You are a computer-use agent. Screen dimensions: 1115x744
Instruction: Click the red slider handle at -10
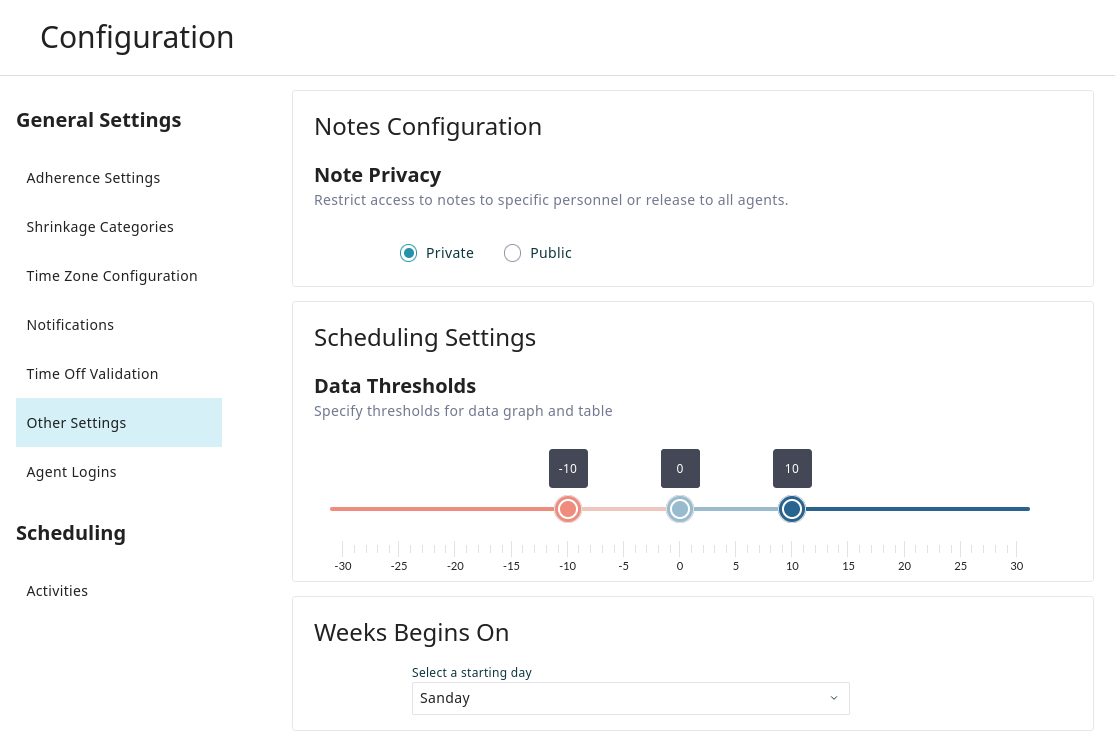click(x=568, y=509)
